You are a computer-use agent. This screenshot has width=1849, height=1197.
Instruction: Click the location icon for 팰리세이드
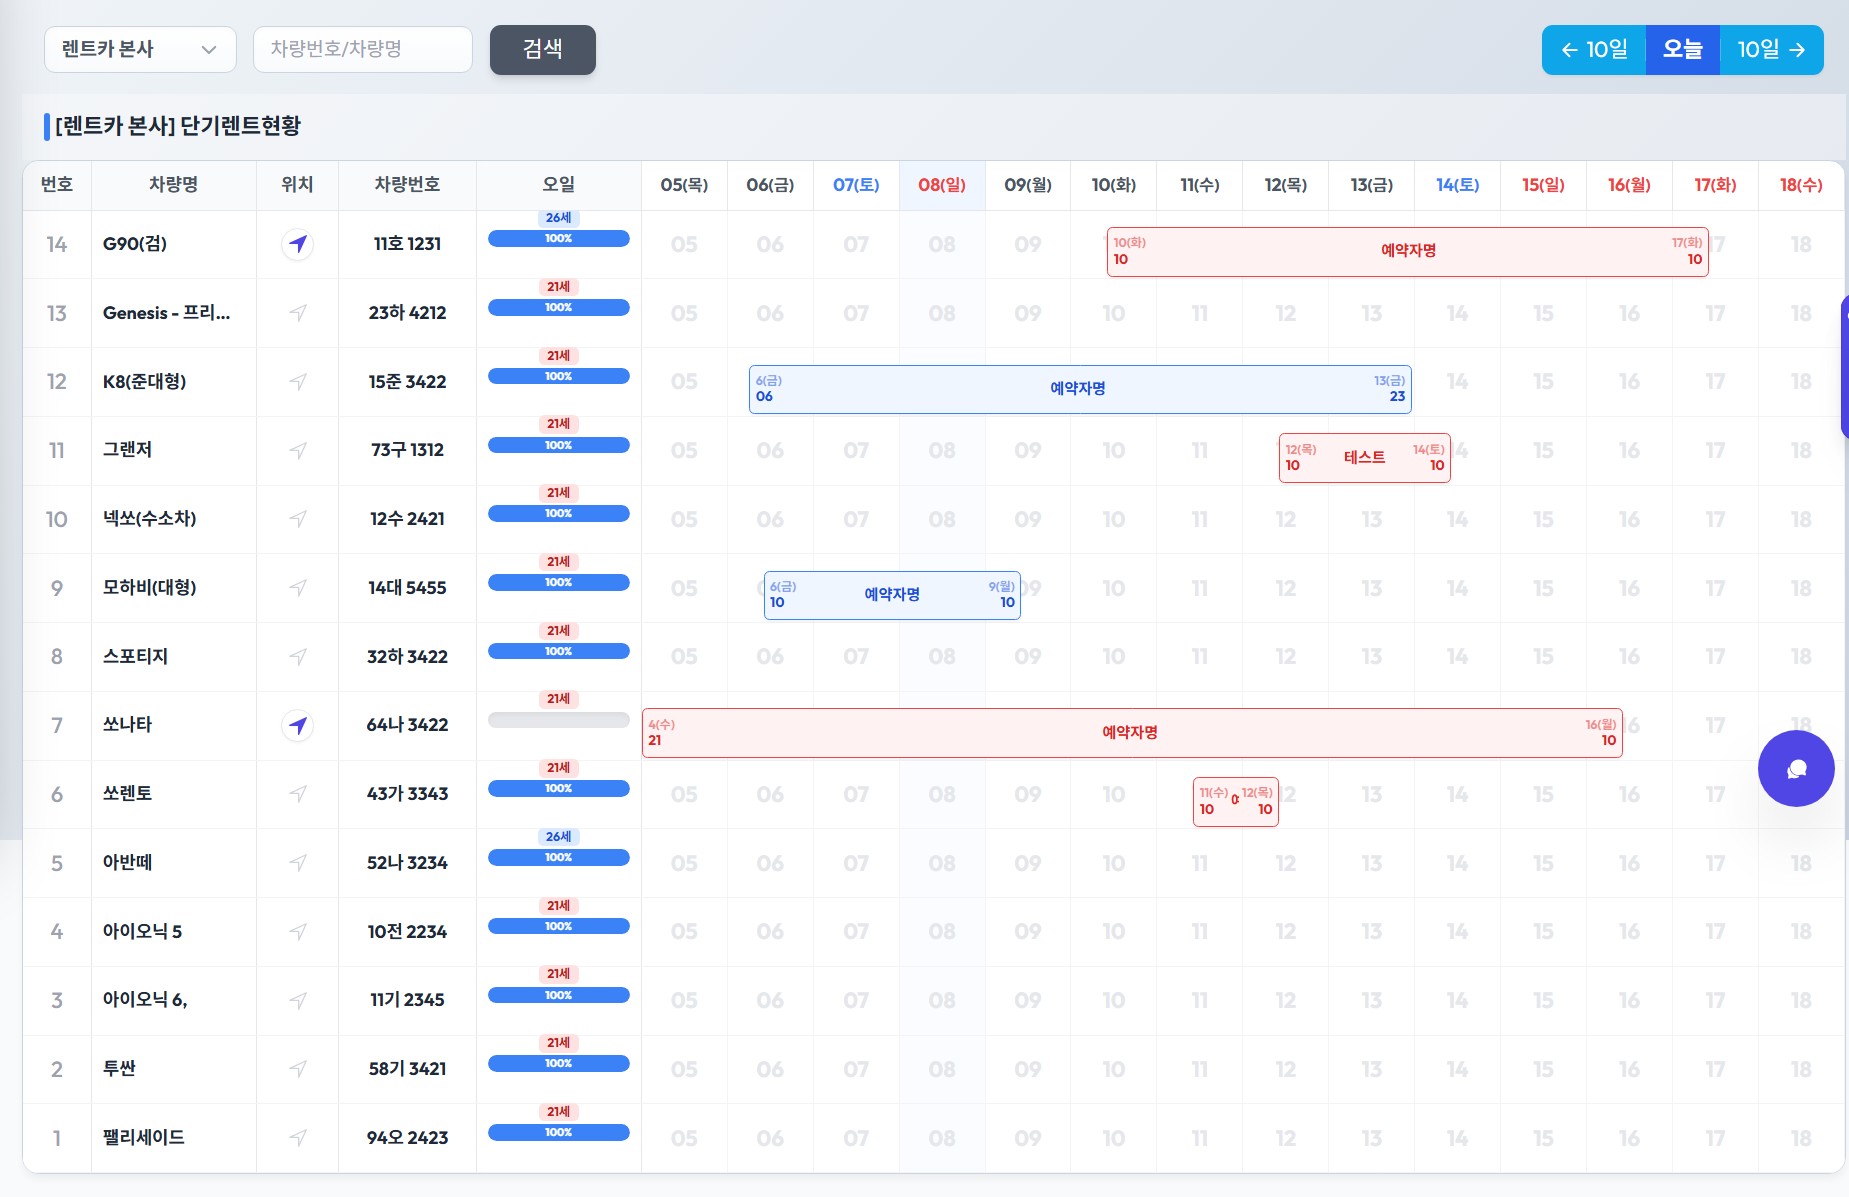(x=297, y=1138)
